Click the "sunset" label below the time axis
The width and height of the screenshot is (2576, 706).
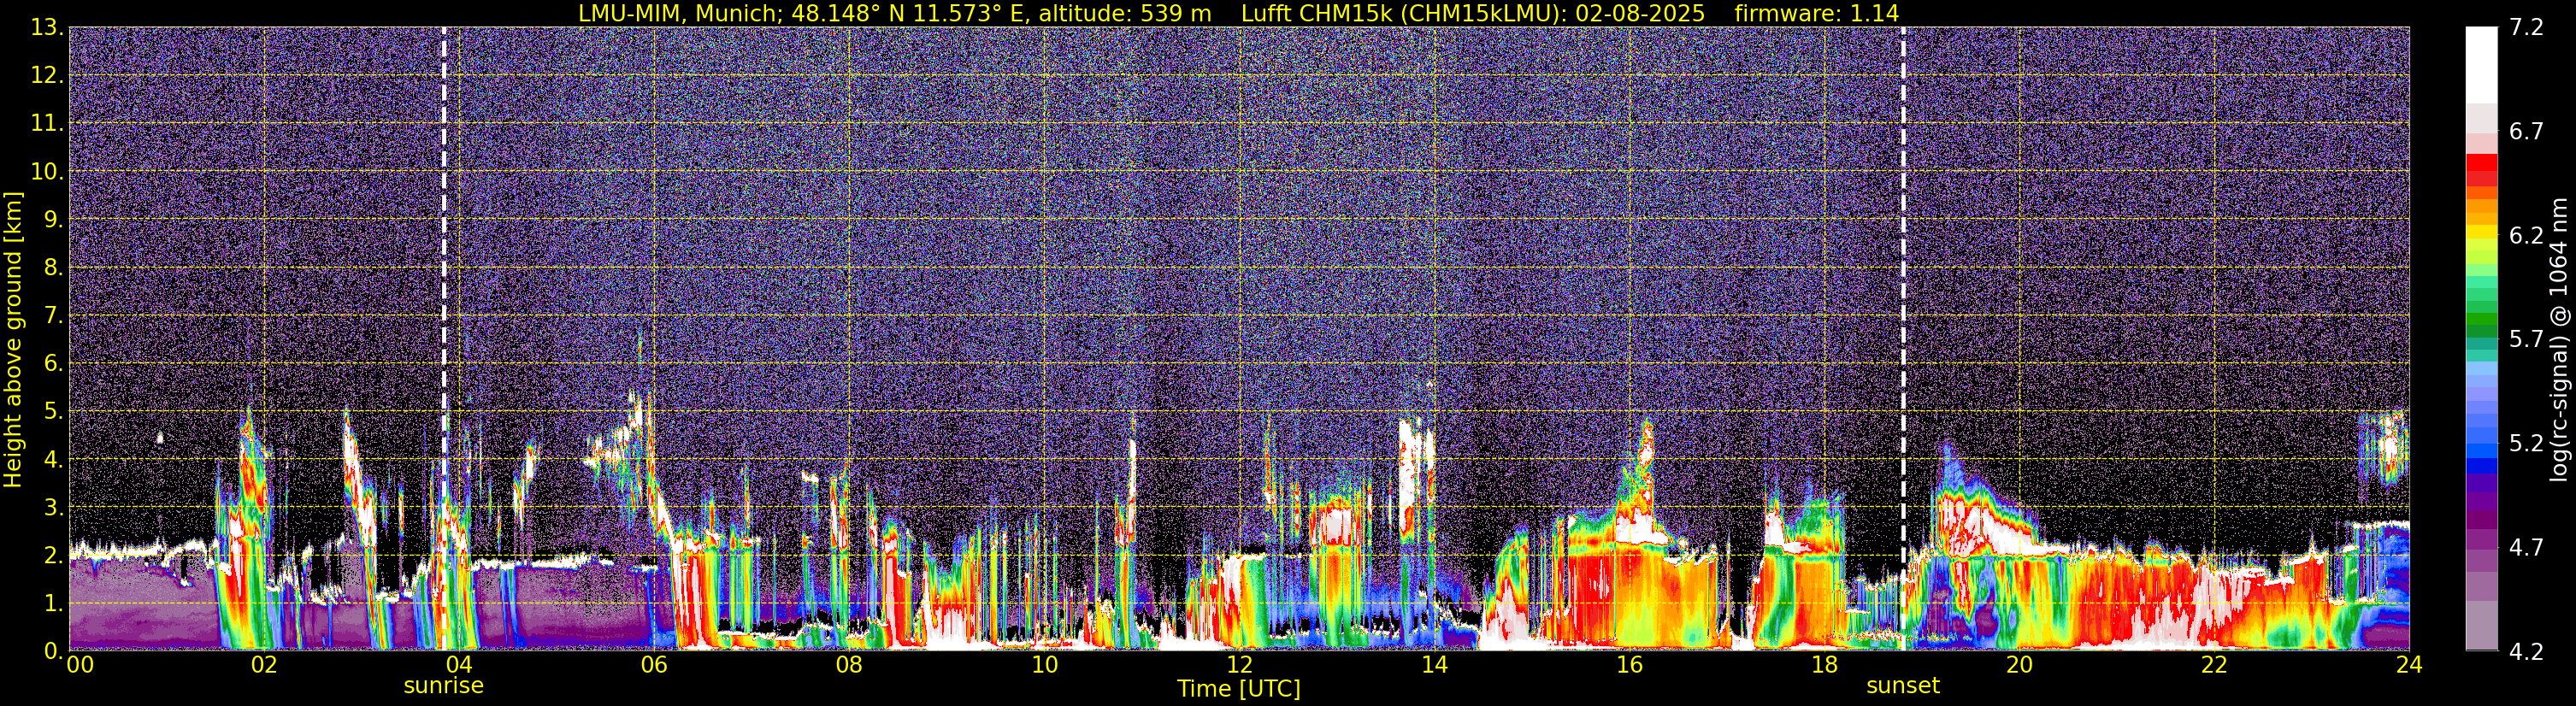click(x=1903, y=686)
